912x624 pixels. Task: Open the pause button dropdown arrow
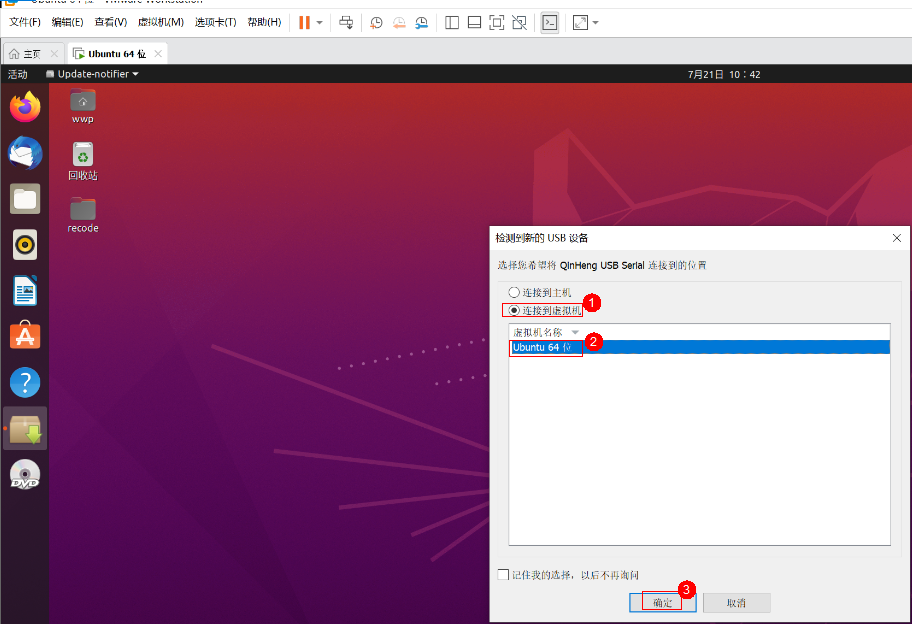pyautogui.click(x=320, y=22)
